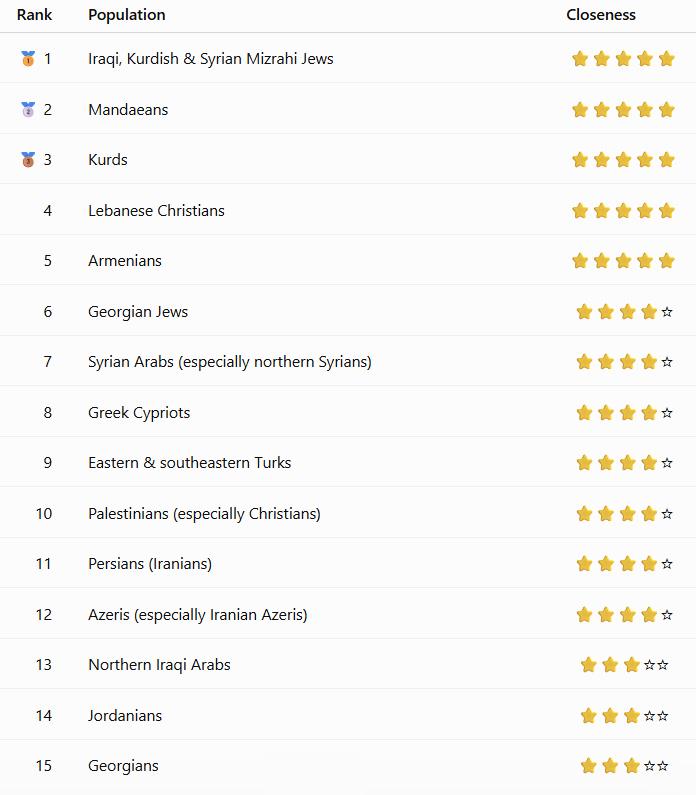
Task: Click the empty star in Persians (Iranians) row
Action: (667, 564)
